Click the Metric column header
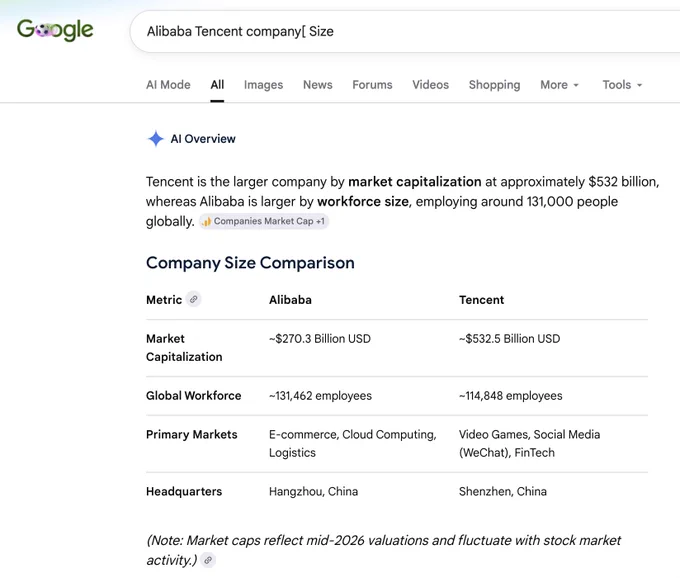The width and height of the screenshot is (680, 578). click(164, 300)
